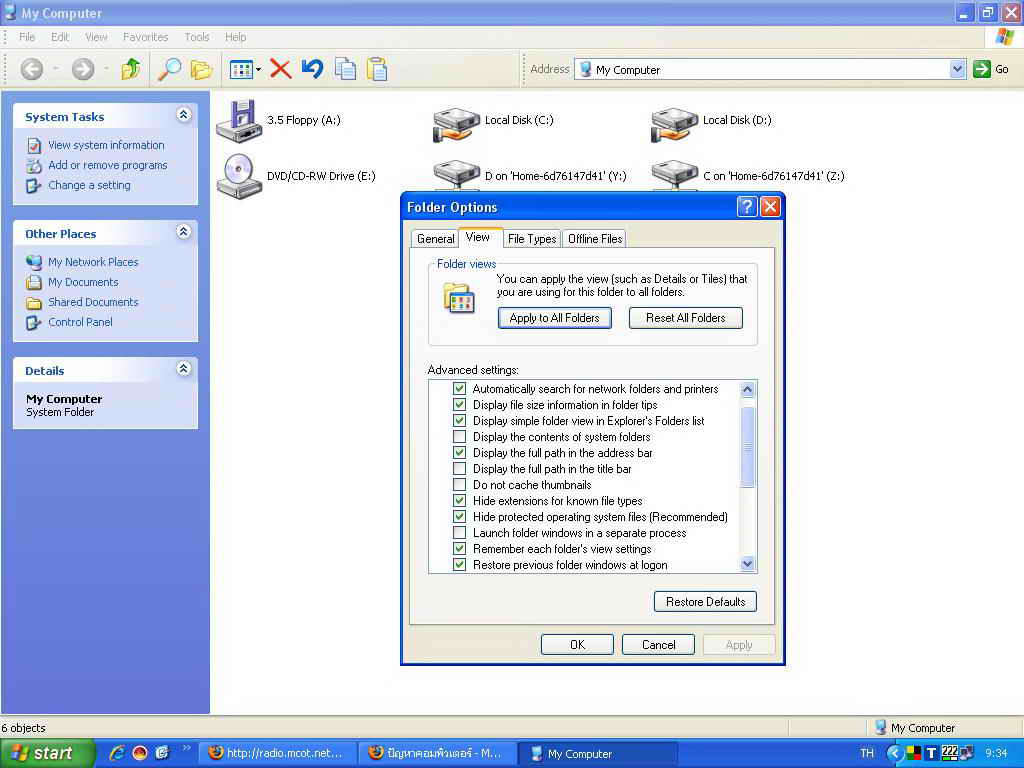Select the Local Disk (D:) drive icon

675,123
